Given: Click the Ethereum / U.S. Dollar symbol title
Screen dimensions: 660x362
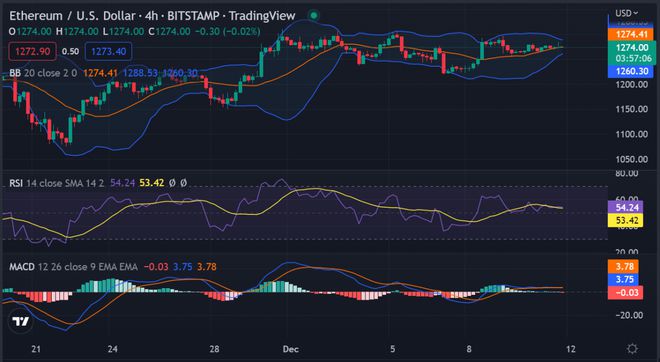Looking at the screenshot, I should pyautogui.click(x=72, y=16).
